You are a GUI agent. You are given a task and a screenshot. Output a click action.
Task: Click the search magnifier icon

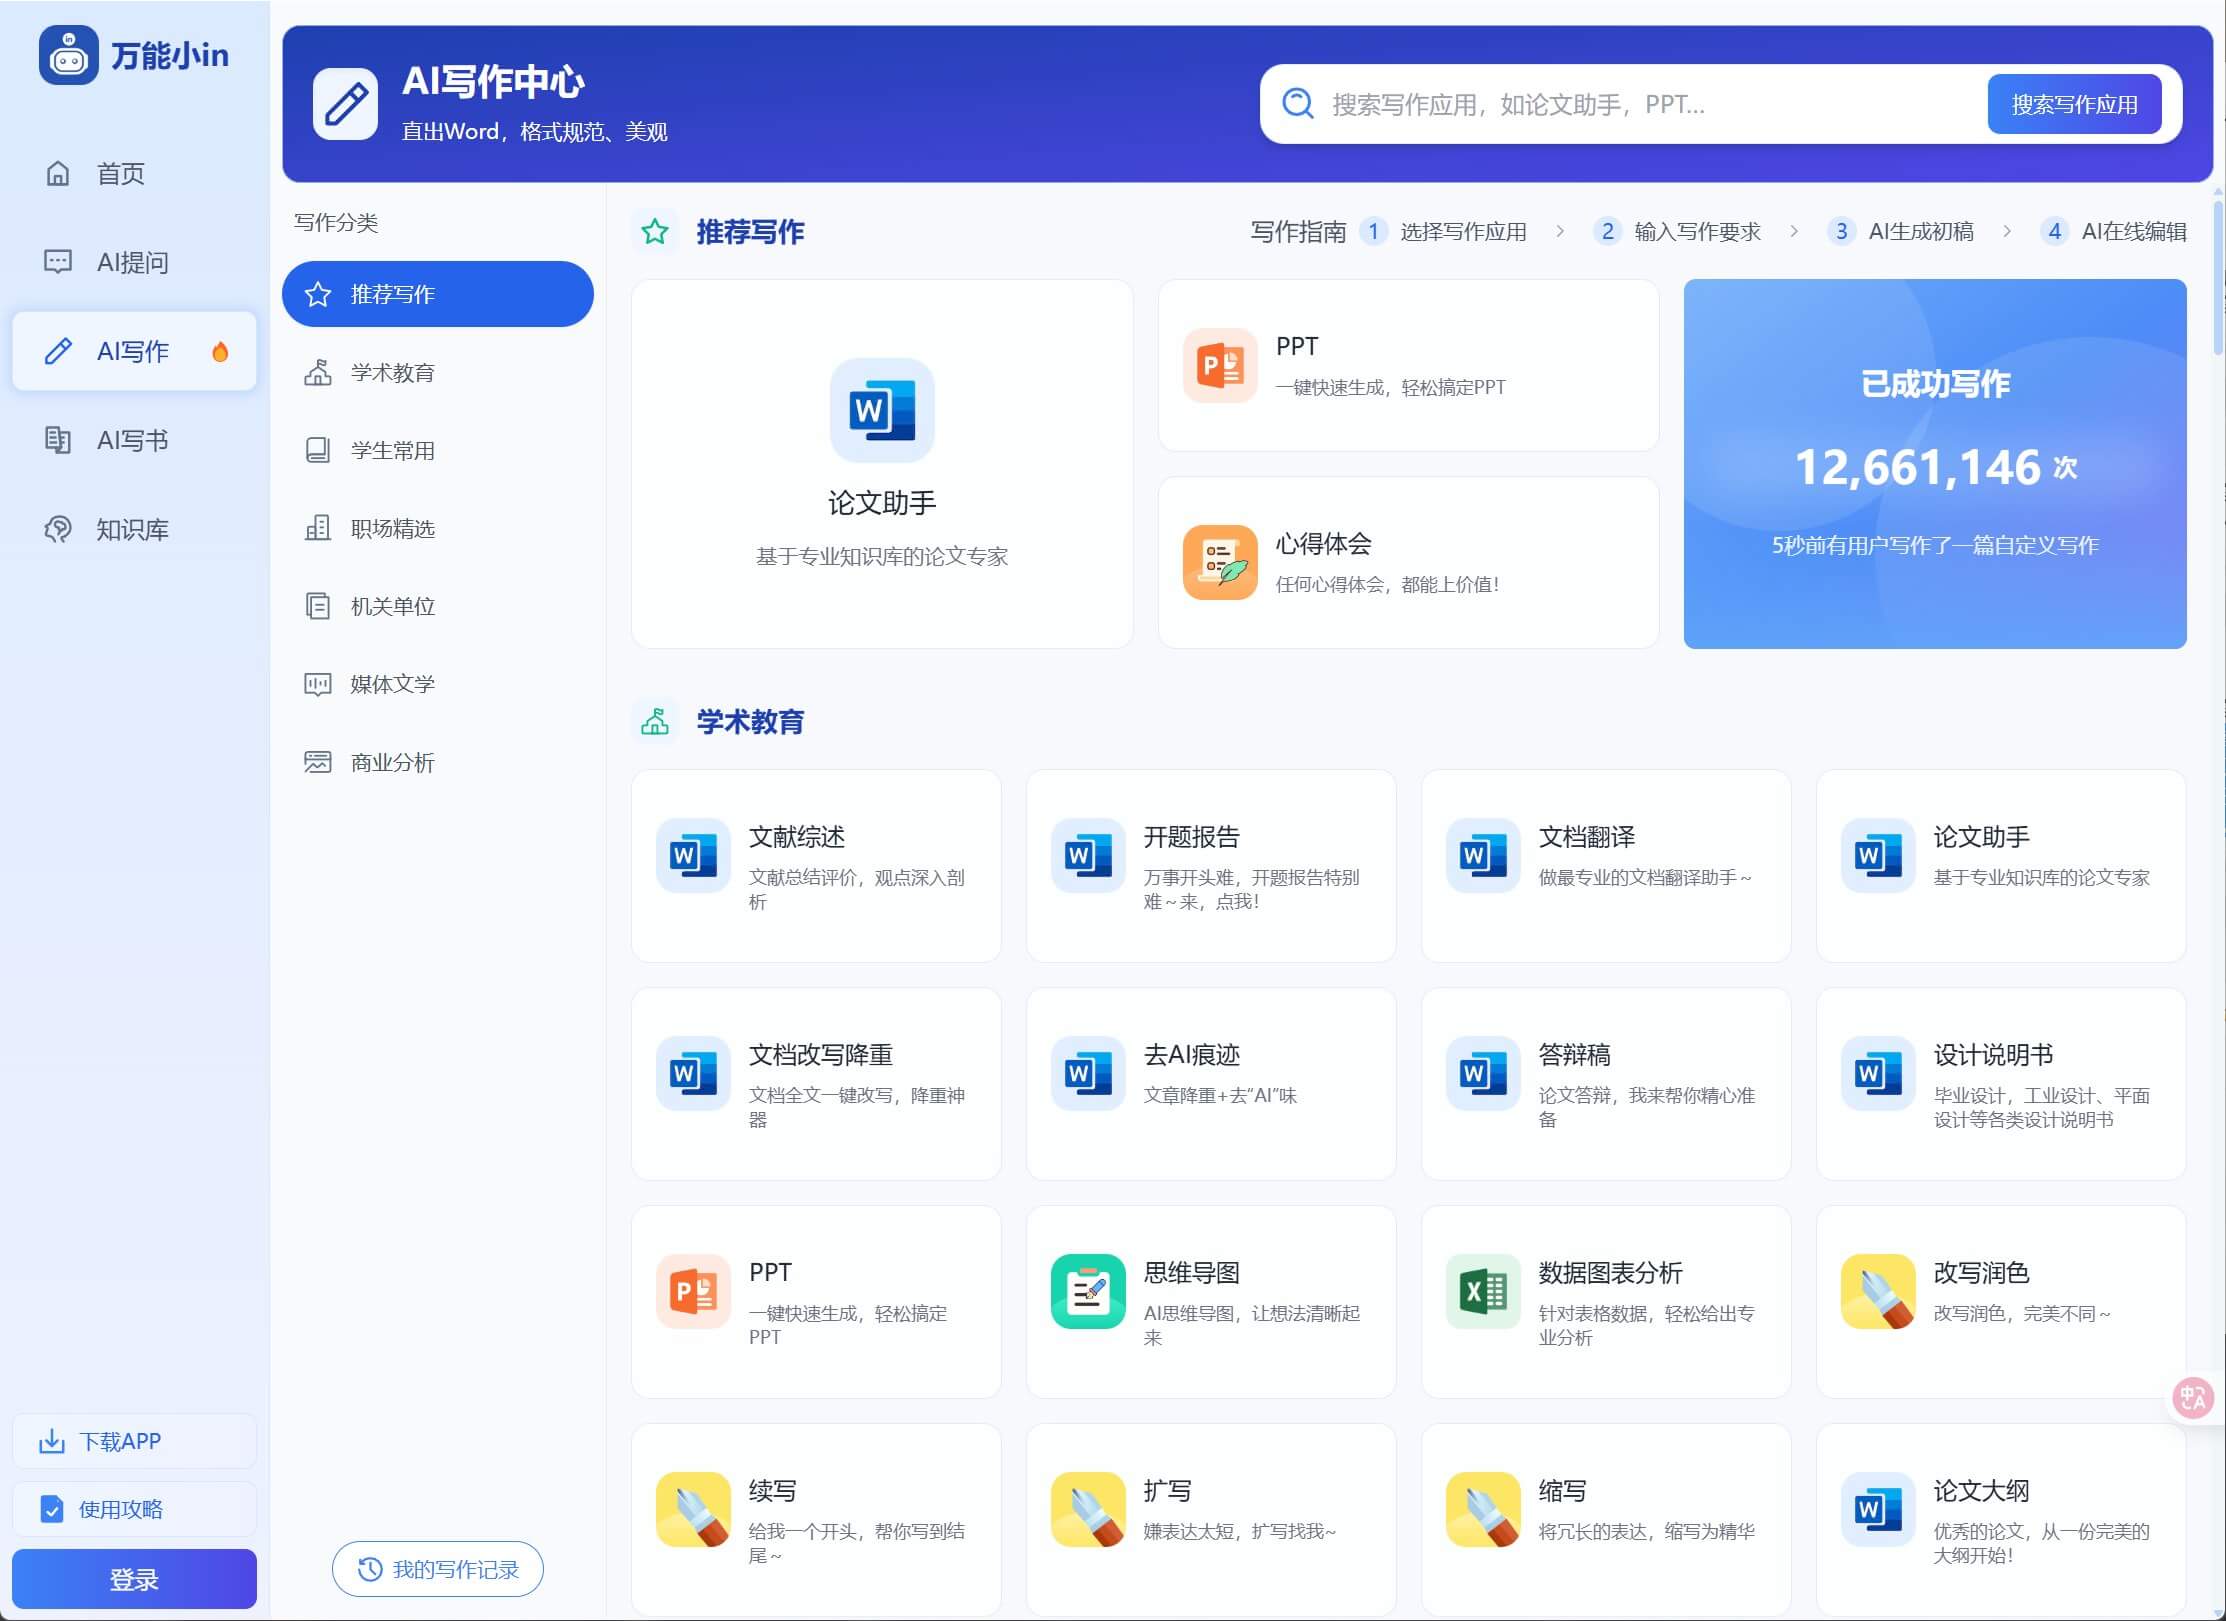tap(1297, 104)
